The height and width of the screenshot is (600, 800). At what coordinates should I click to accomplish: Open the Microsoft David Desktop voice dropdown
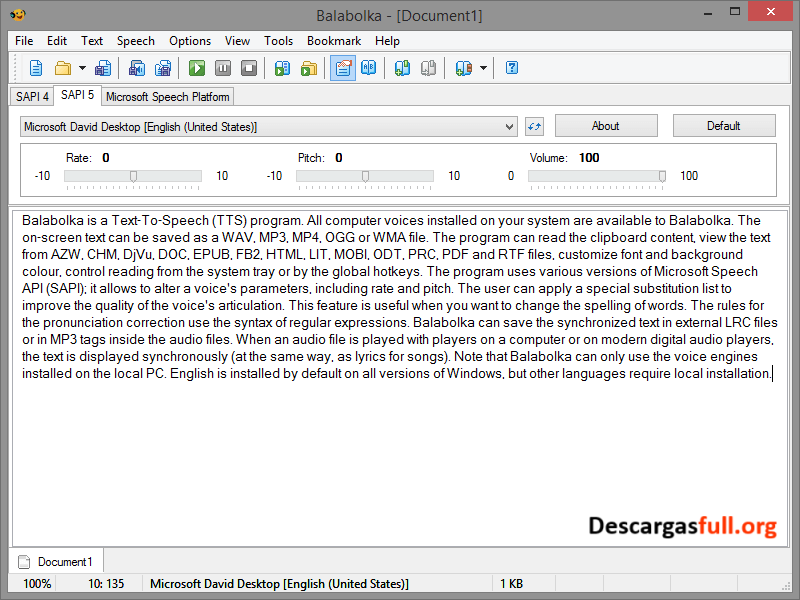269,126
